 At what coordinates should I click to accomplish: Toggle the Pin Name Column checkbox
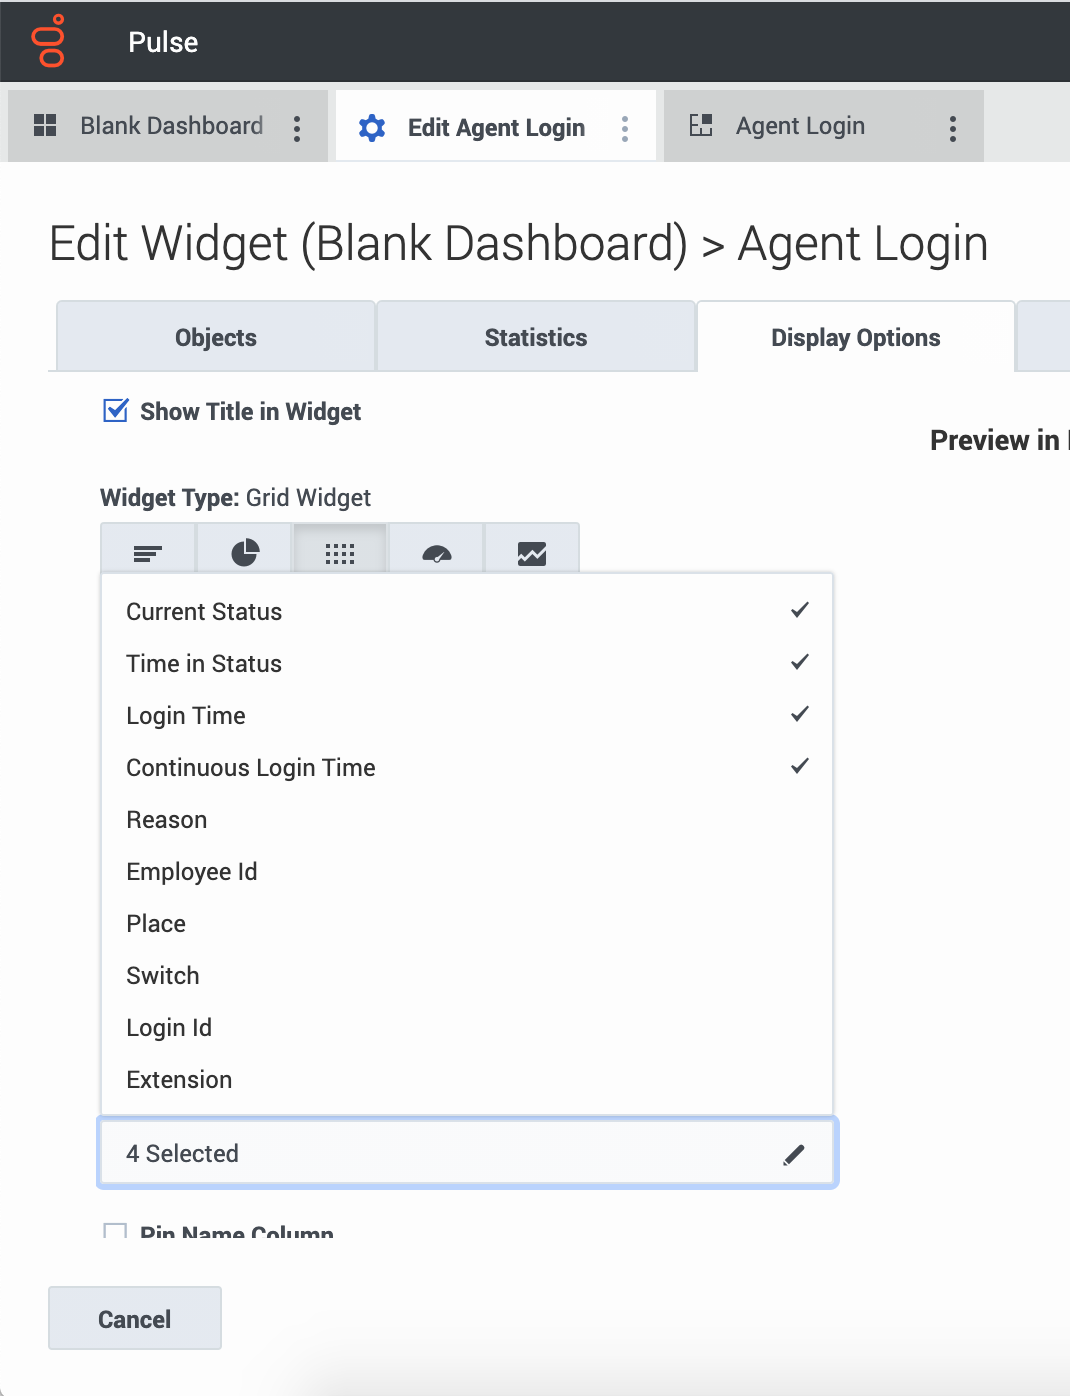(116, 1231)
